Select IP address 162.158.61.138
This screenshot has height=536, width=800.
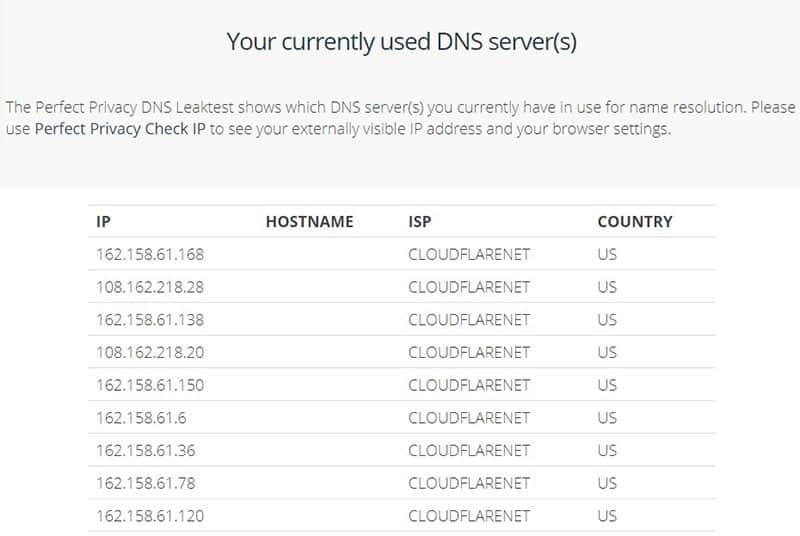[x=149, y=320]
